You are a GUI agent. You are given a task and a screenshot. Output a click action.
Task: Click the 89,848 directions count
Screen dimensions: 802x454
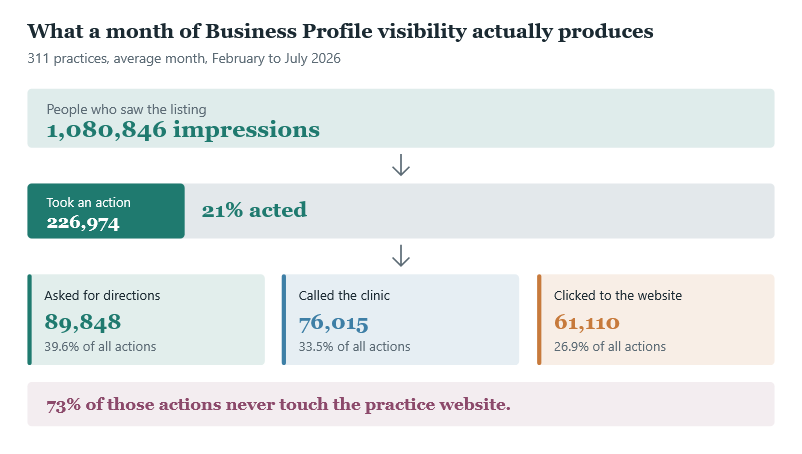[83, 322]
